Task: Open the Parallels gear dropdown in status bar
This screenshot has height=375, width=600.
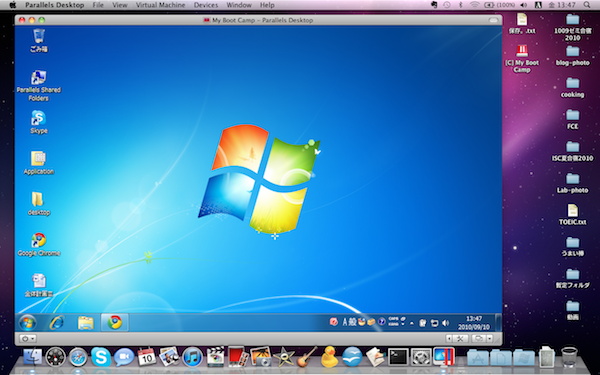Action: 28,339
